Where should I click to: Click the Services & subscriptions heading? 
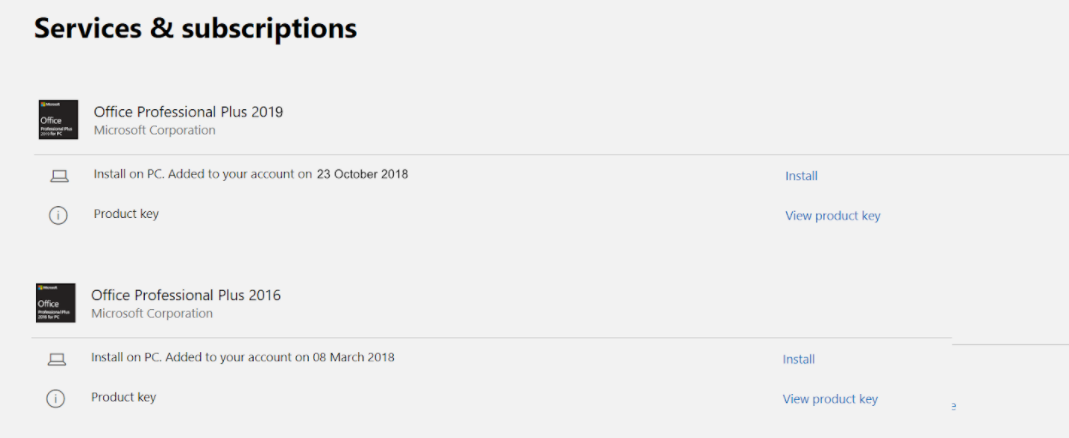pos(195,28)
